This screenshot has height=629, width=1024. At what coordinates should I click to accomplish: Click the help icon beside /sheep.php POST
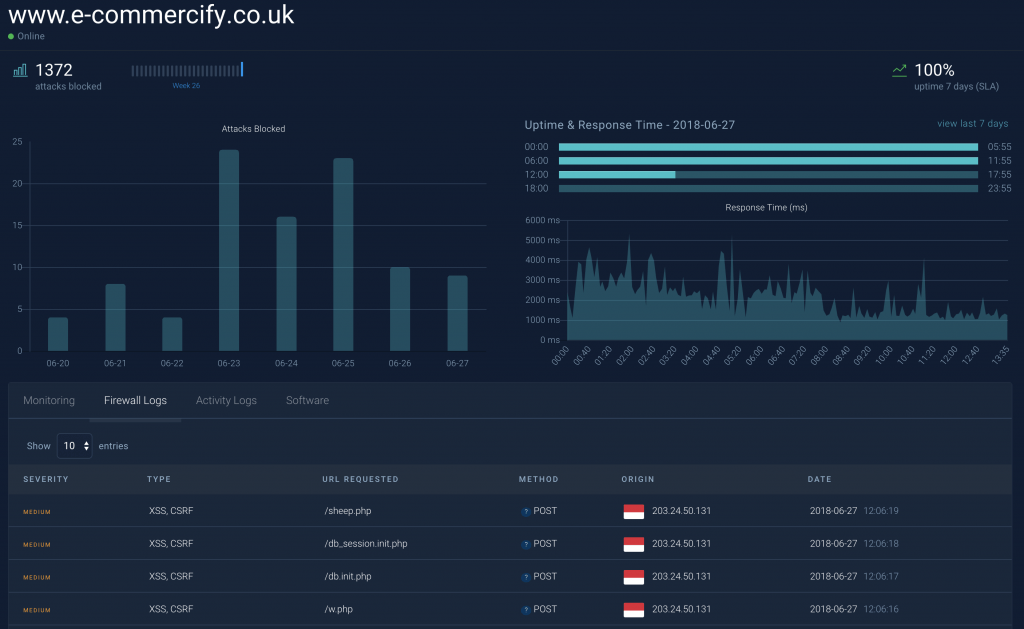526,511
